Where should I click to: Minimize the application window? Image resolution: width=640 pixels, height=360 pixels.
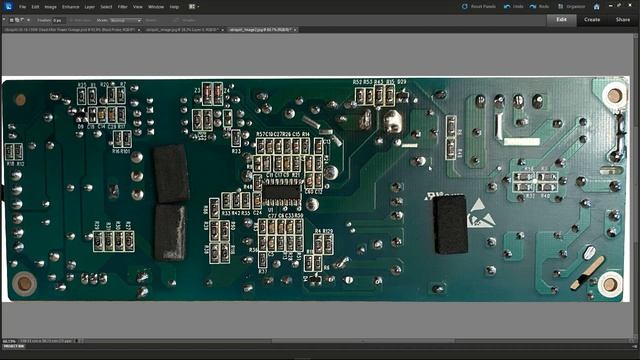(x=611, y=6)
